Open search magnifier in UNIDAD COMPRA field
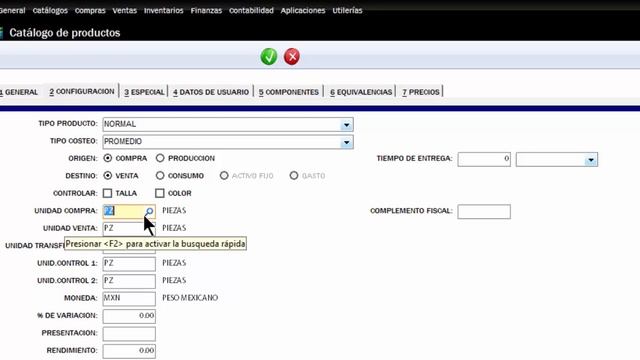Image resolution: width=640 pixels, height=360 pixels. [x=149, y=211]
